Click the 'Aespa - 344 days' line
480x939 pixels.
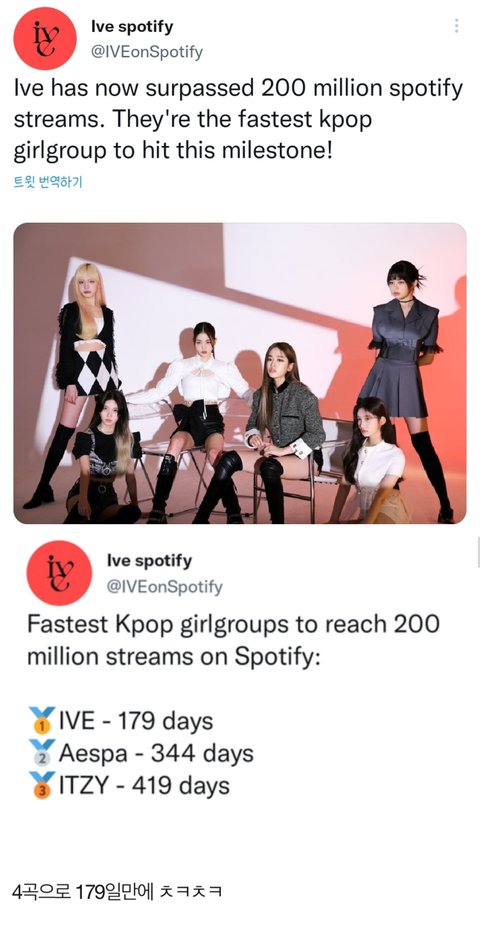(156, 753)
